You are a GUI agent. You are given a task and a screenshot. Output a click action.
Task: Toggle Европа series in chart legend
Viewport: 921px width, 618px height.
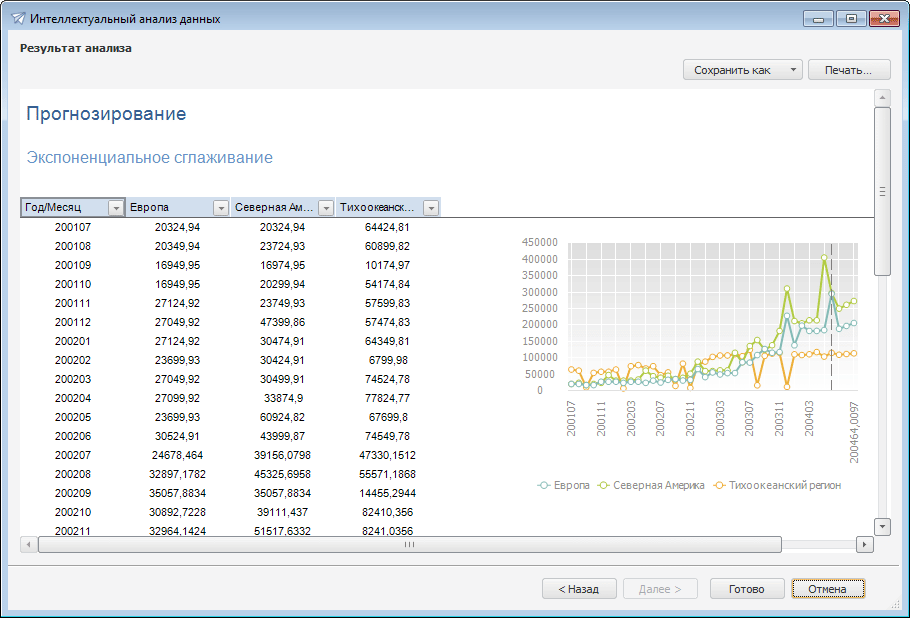tap(565, 485)
